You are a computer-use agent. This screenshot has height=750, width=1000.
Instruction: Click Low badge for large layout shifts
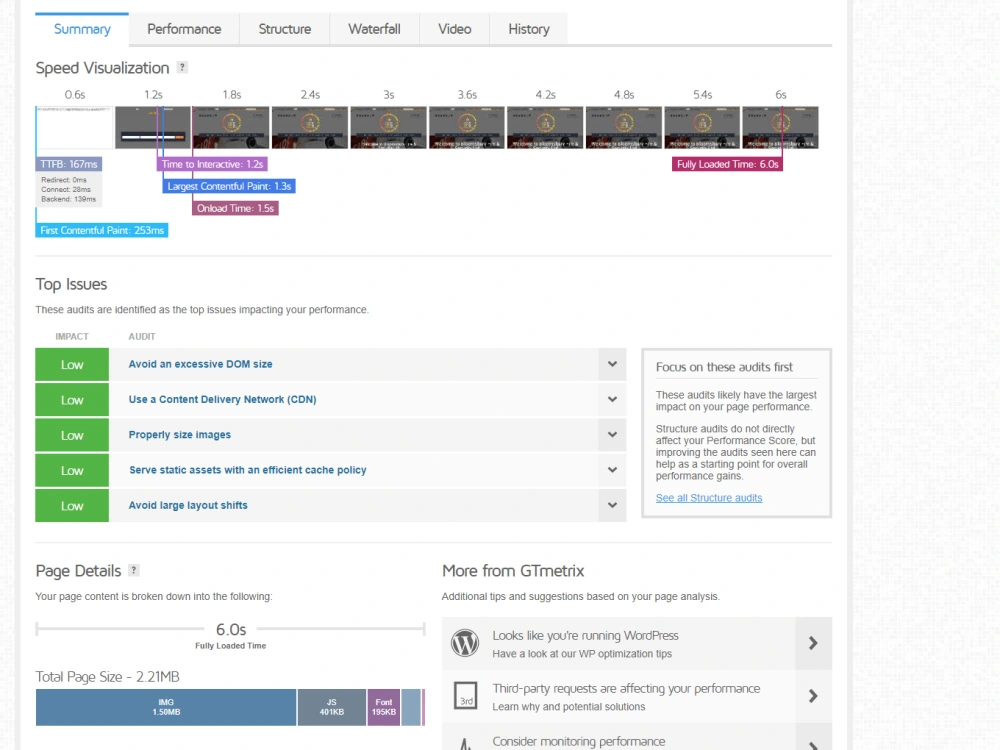[x=72, y=505]
